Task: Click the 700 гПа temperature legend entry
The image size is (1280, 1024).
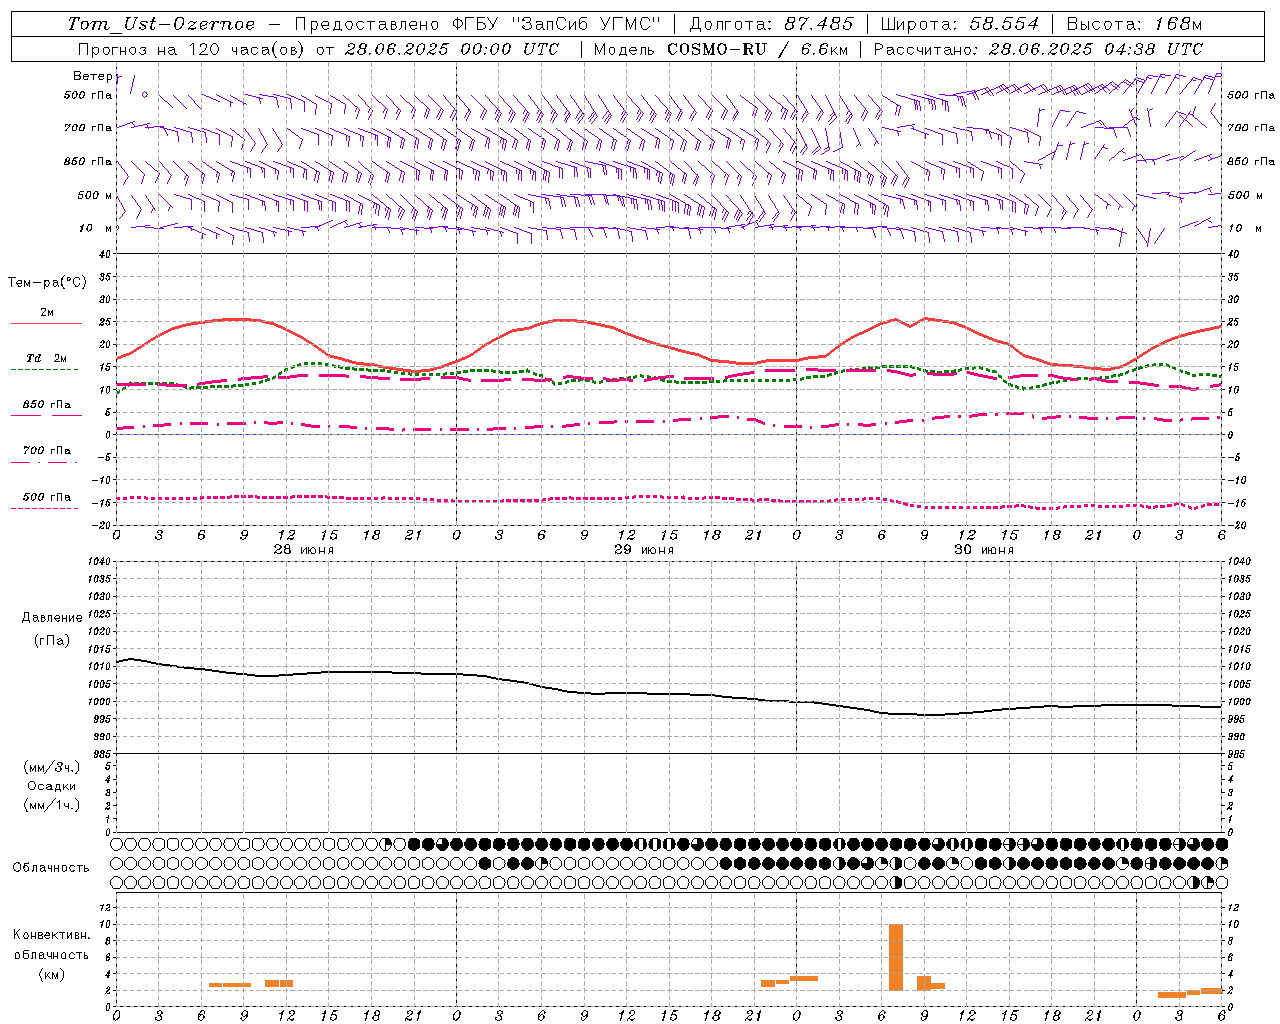Action: tap(47, 450)
